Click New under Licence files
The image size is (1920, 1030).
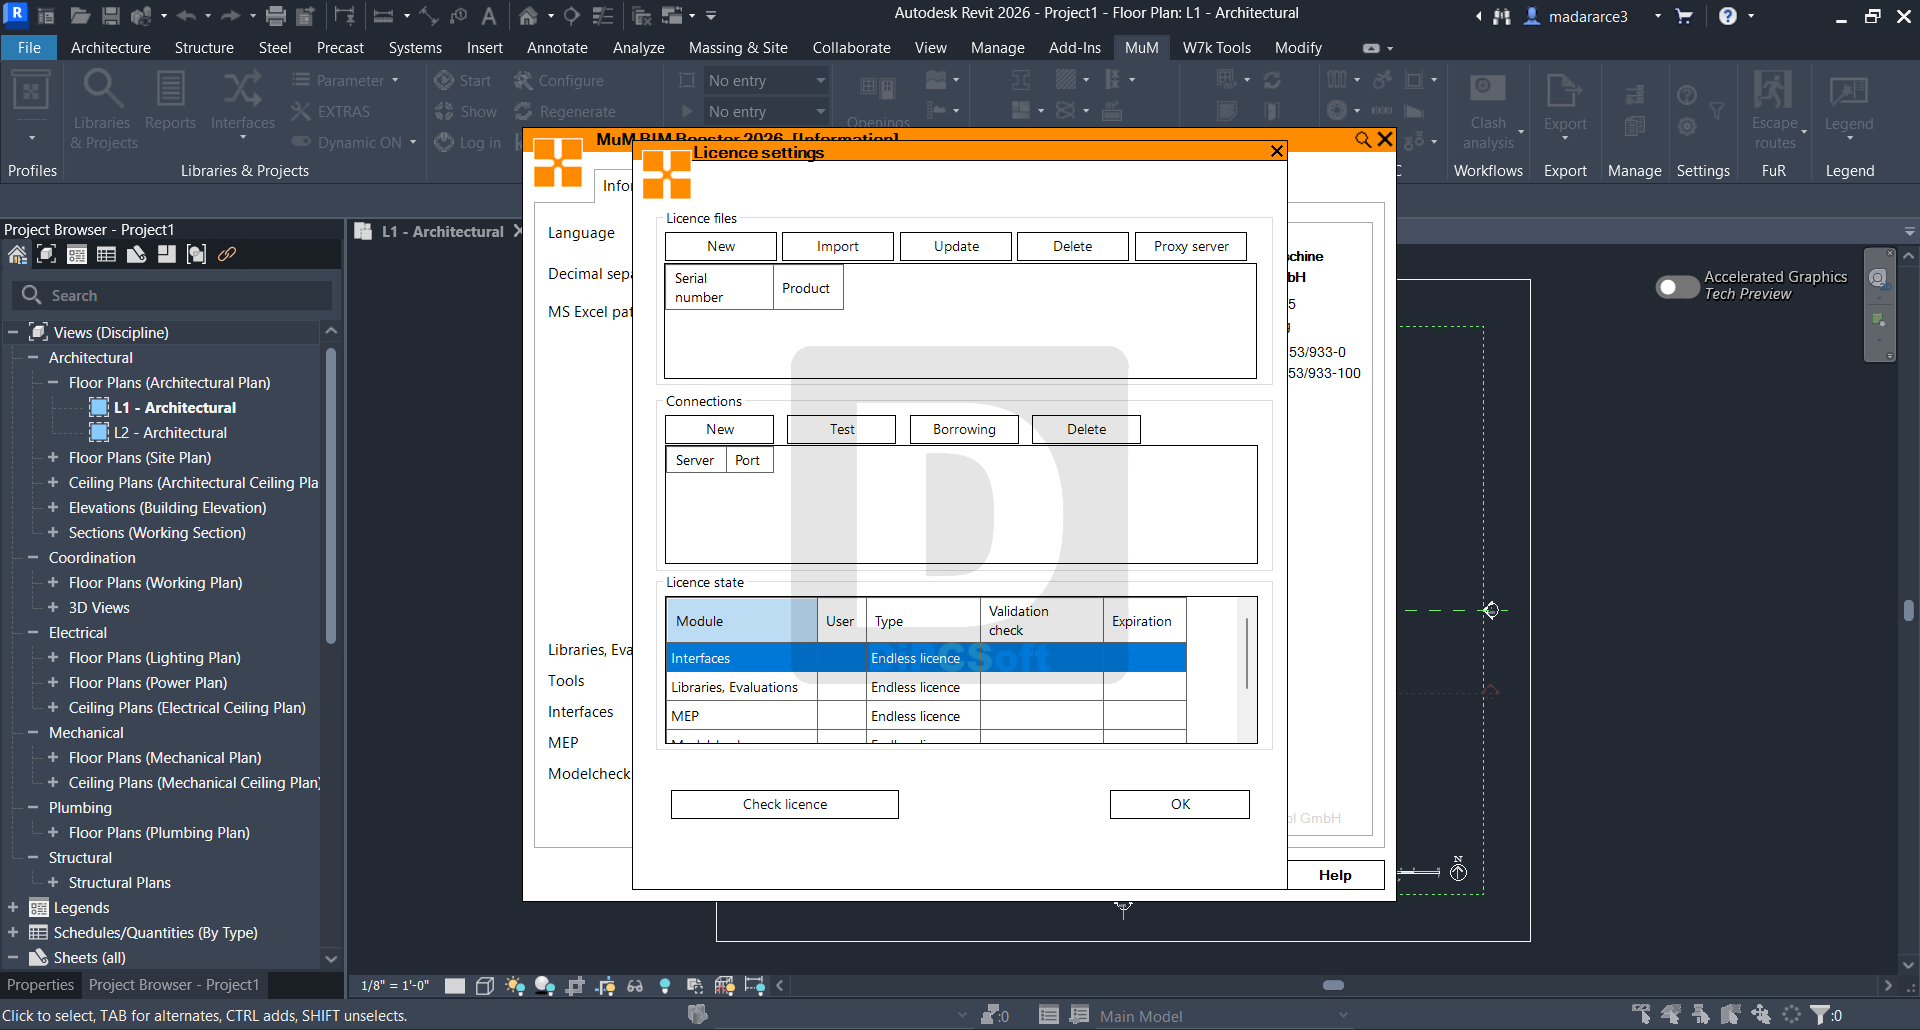721,246
